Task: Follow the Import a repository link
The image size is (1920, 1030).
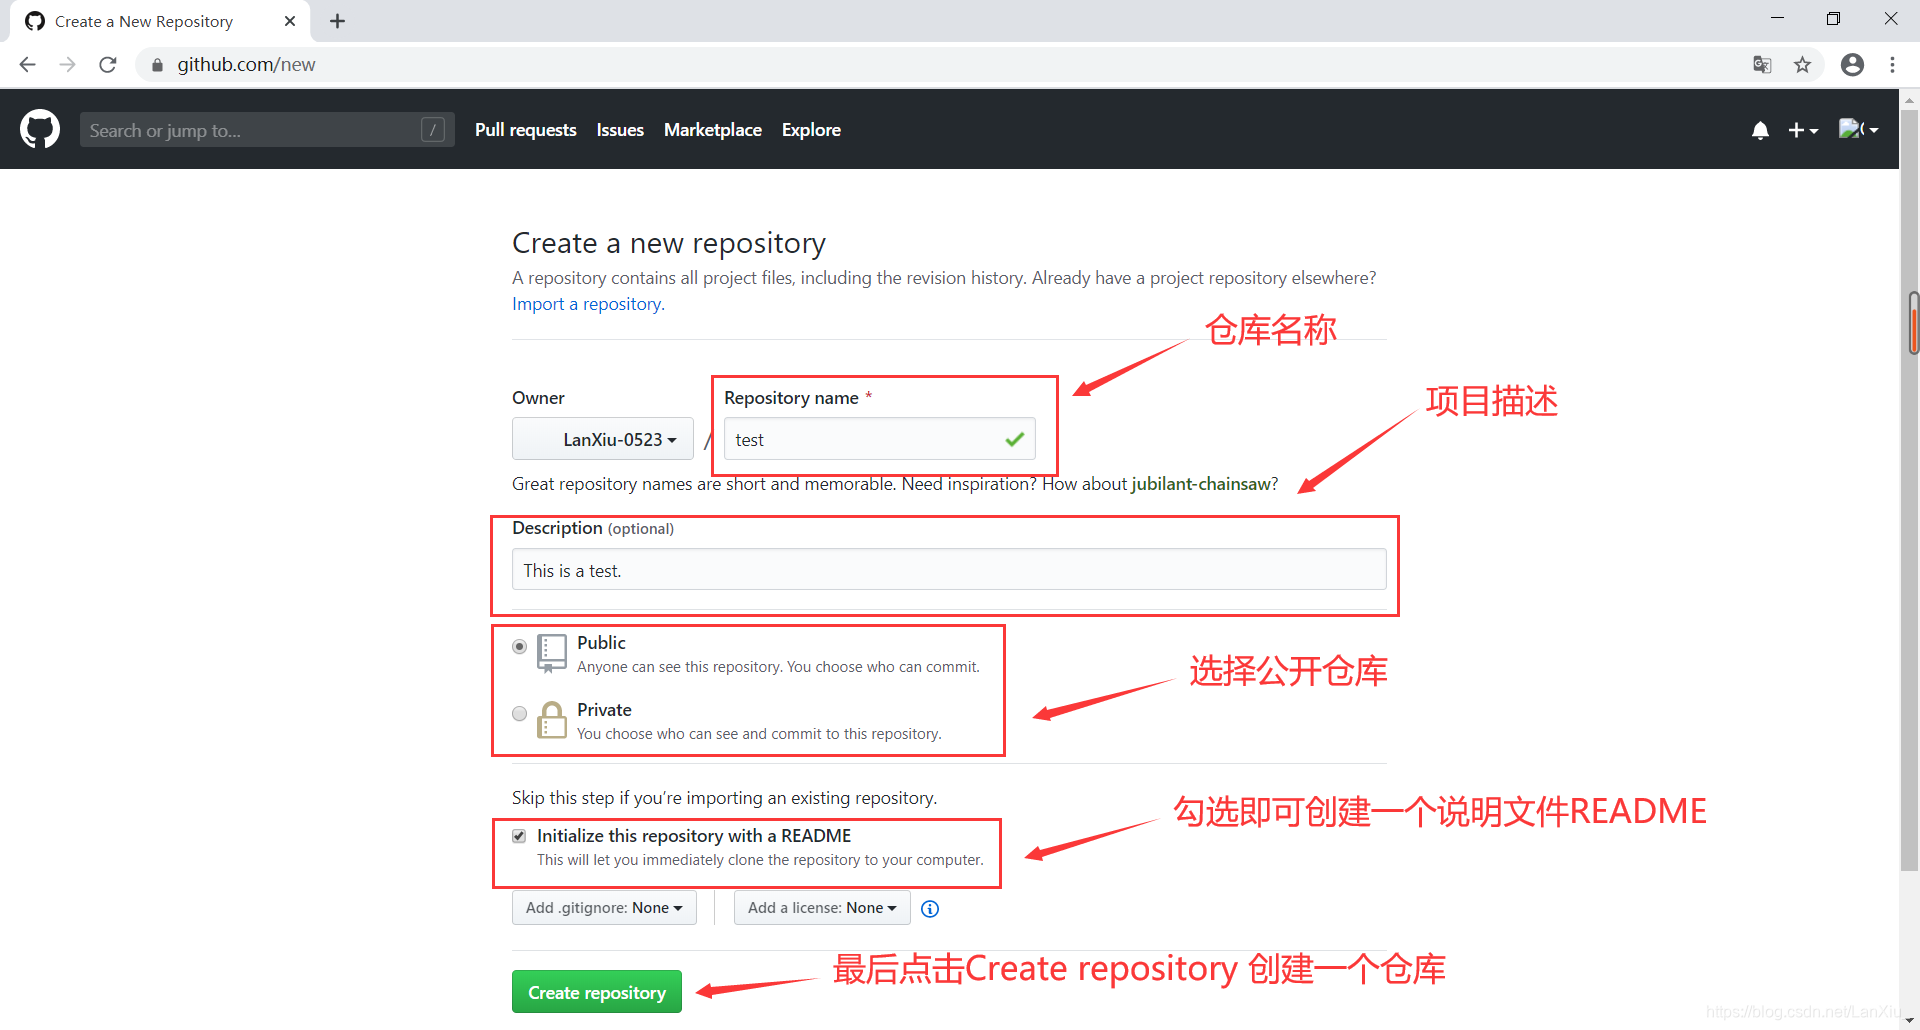Action: (x=587, y=304)
